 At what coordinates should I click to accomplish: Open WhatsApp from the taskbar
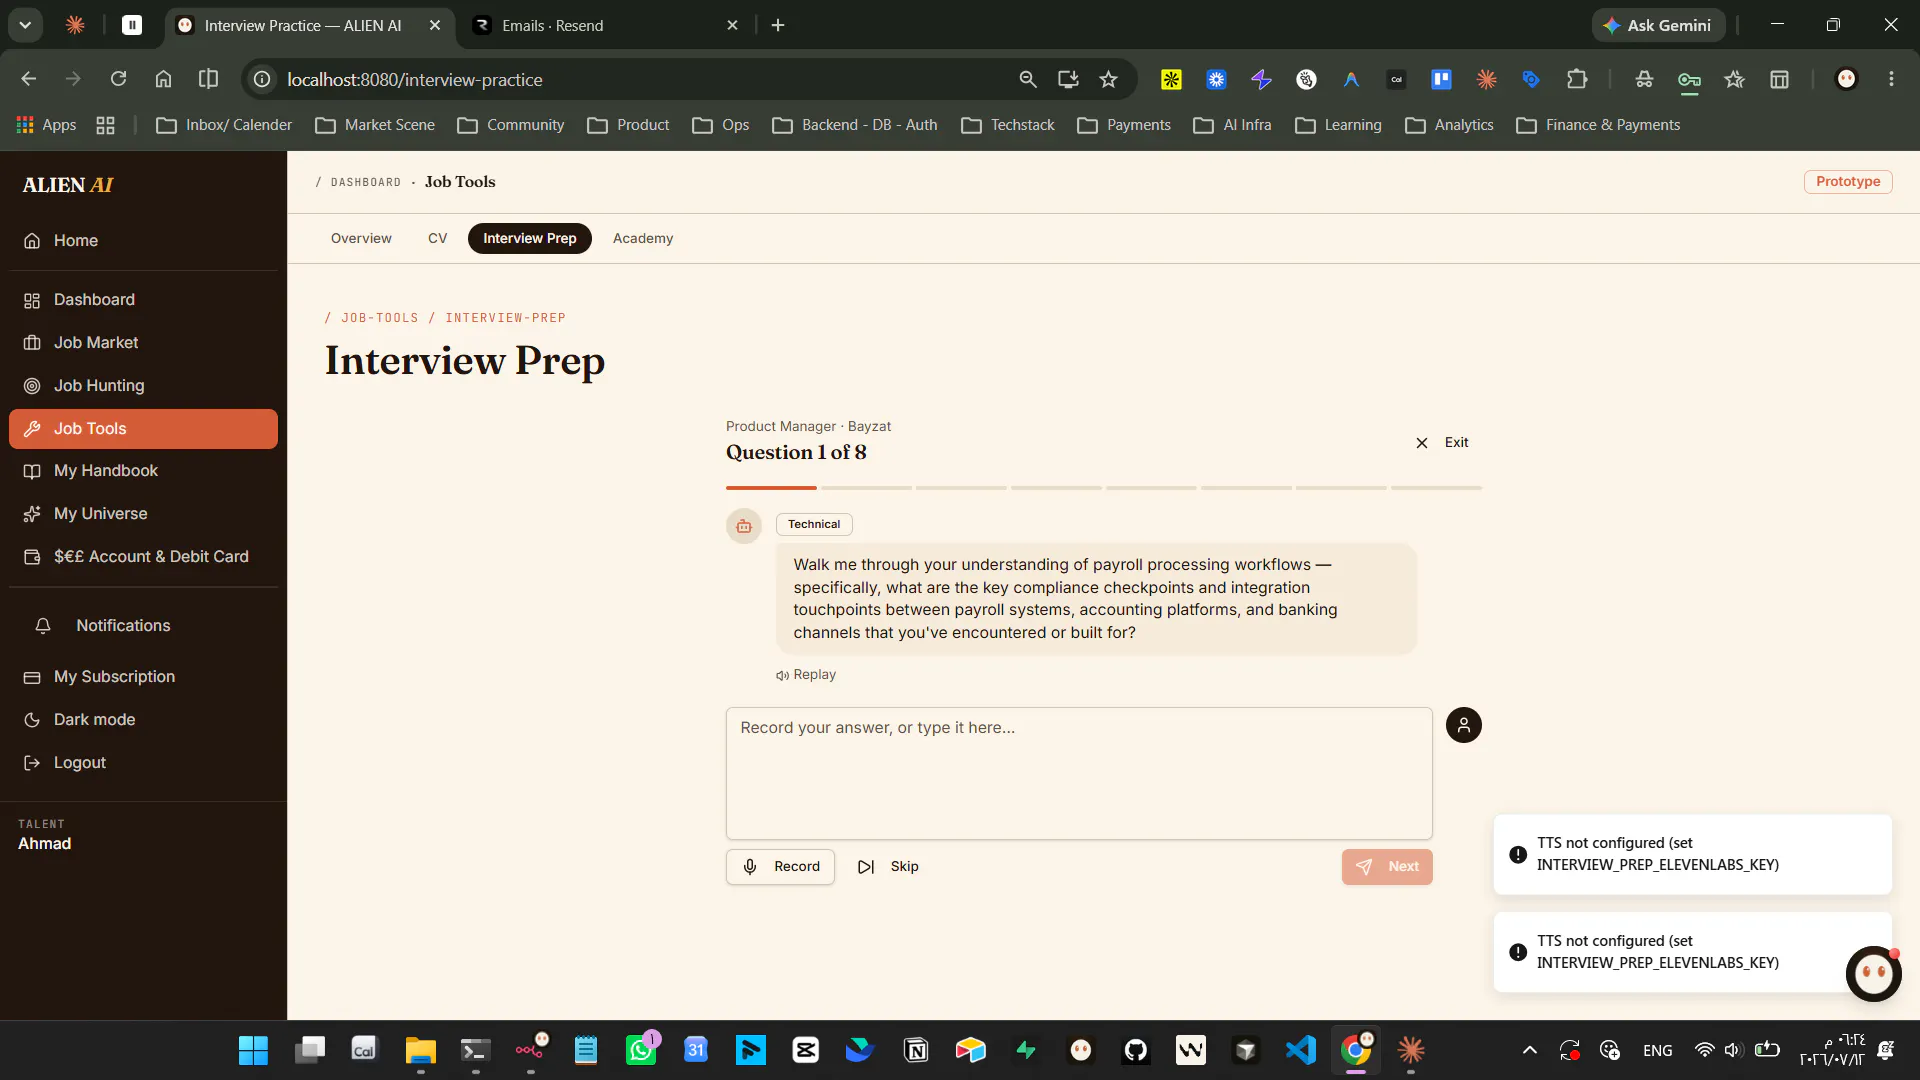tap(641, 1051)
